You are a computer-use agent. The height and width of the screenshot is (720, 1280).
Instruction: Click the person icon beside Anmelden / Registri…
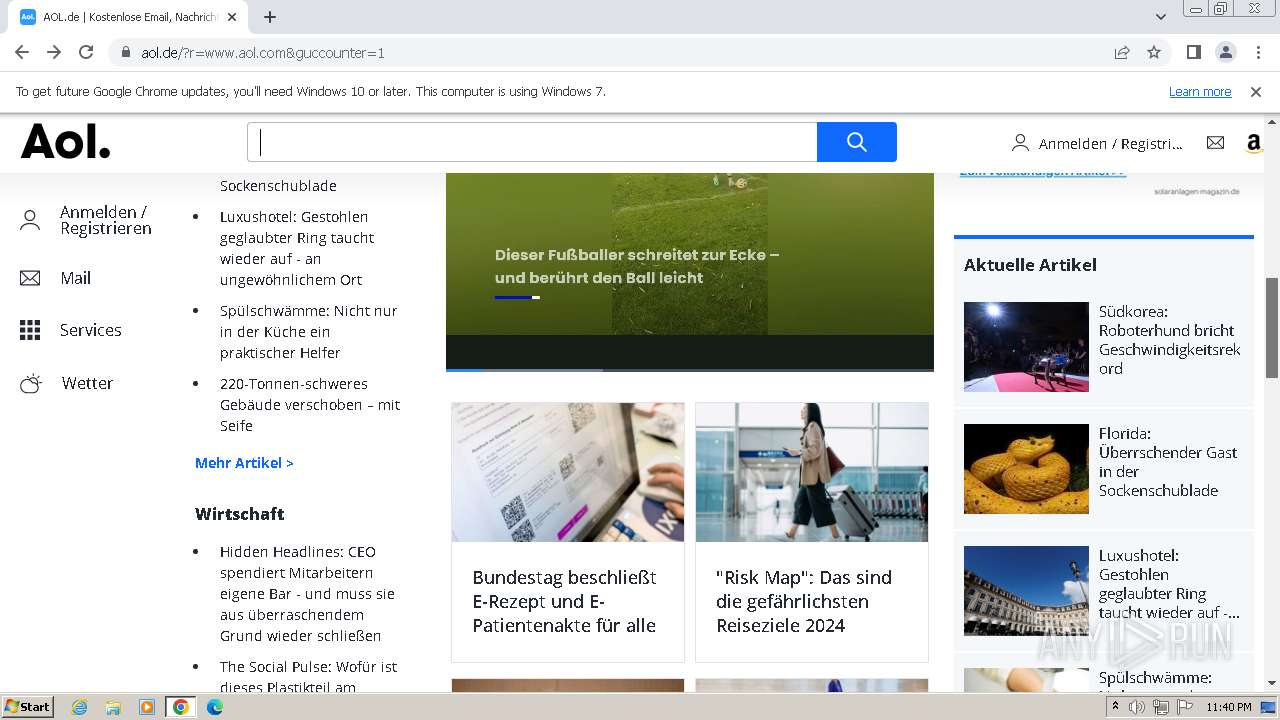1020,143
